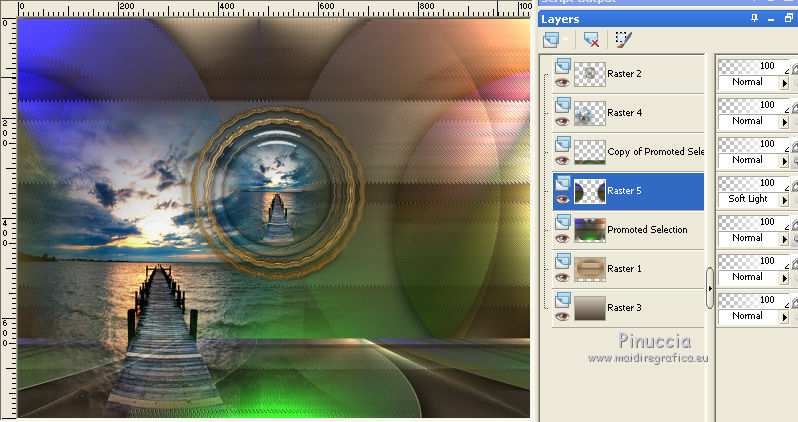This screenshot has height=422, width=798.
Task: Click Promoted Selection layer type icon
Action: click(563, 222)
